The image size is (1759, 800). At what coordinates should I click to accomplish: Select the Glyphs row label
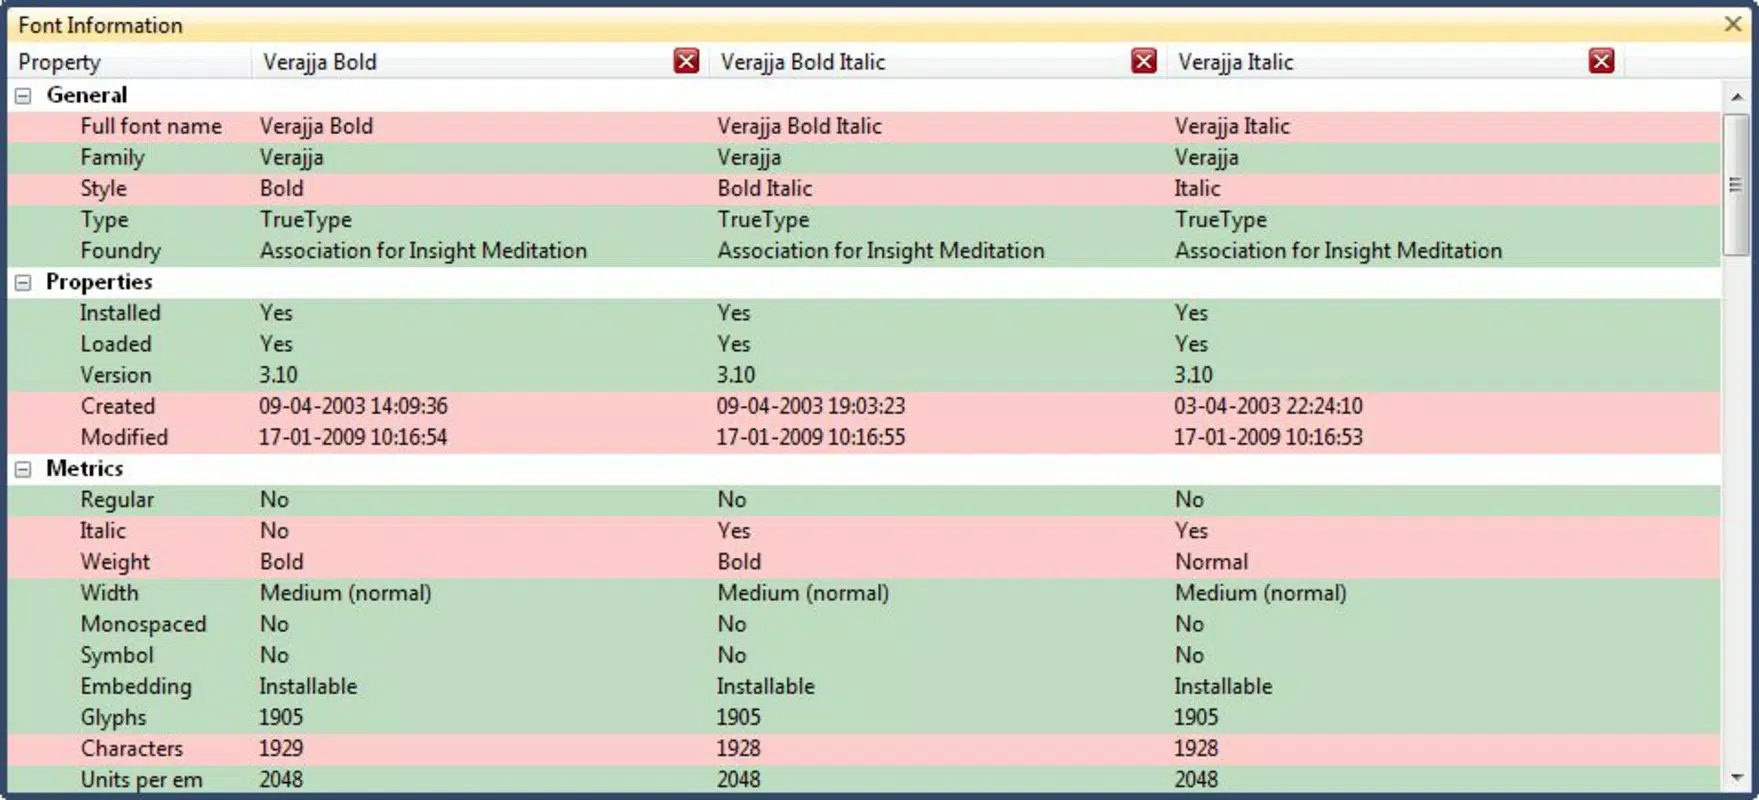(x=113, y=717)
